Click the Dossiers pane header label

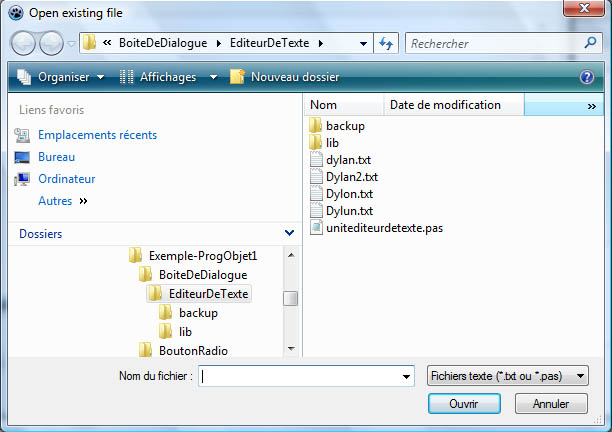[41, 234]
